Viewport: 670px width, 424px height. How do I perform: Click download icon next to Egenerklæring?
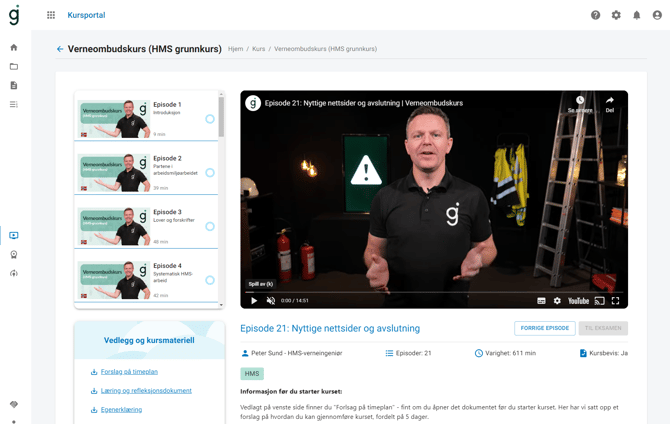pos(94,410)
